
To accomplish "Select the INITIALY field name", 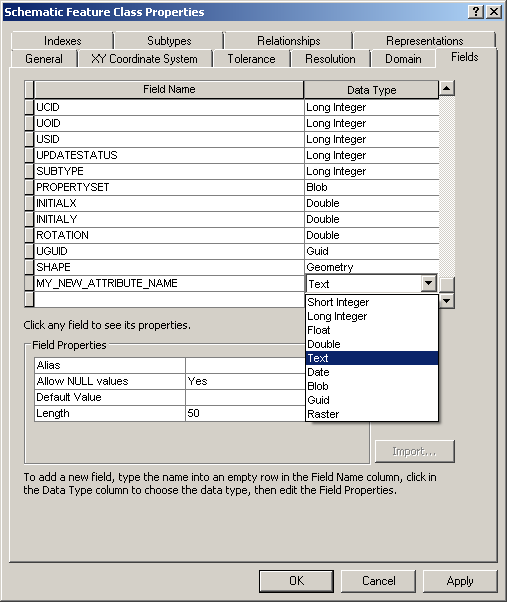I will [x=169, y=219].
